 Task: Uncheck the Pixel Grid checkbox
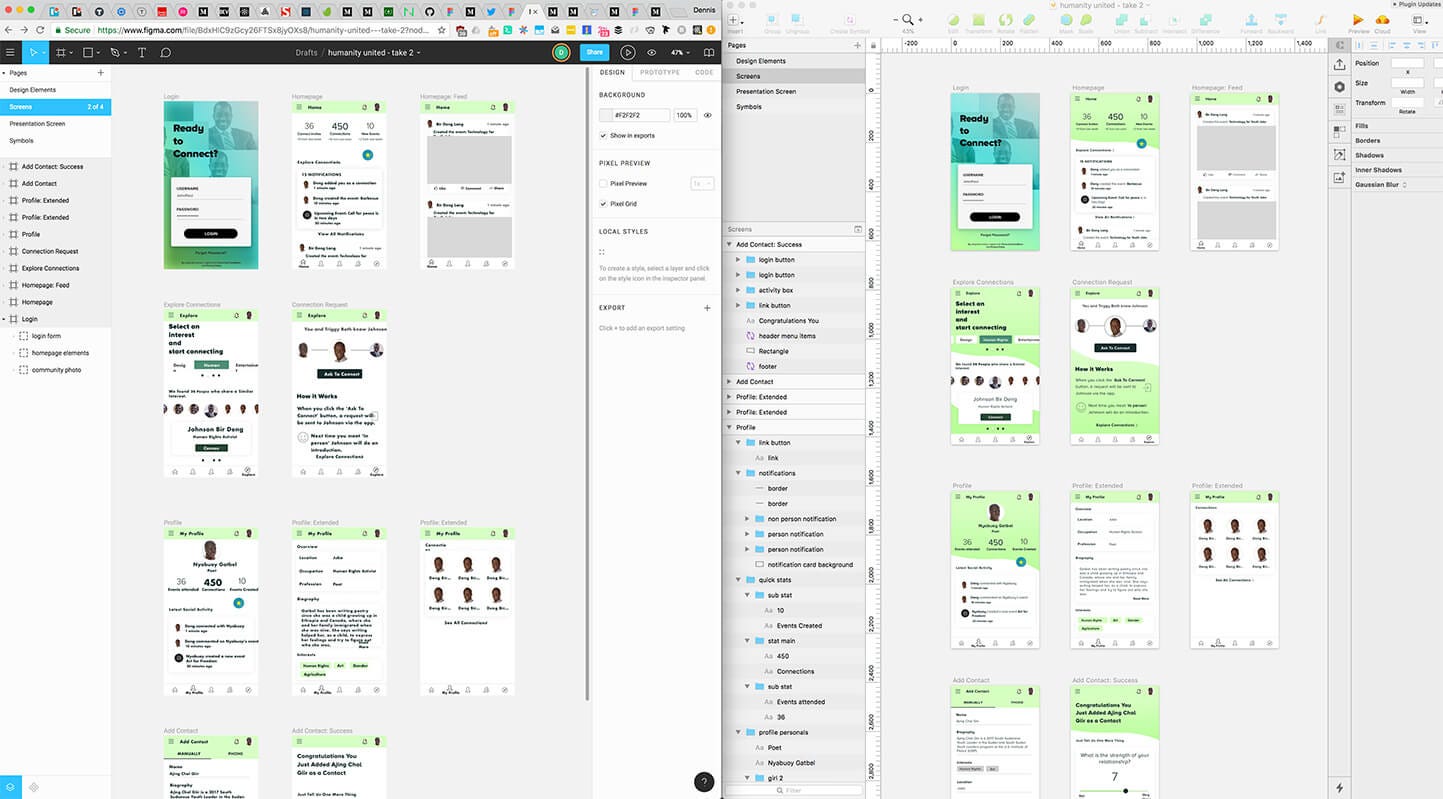603,203
